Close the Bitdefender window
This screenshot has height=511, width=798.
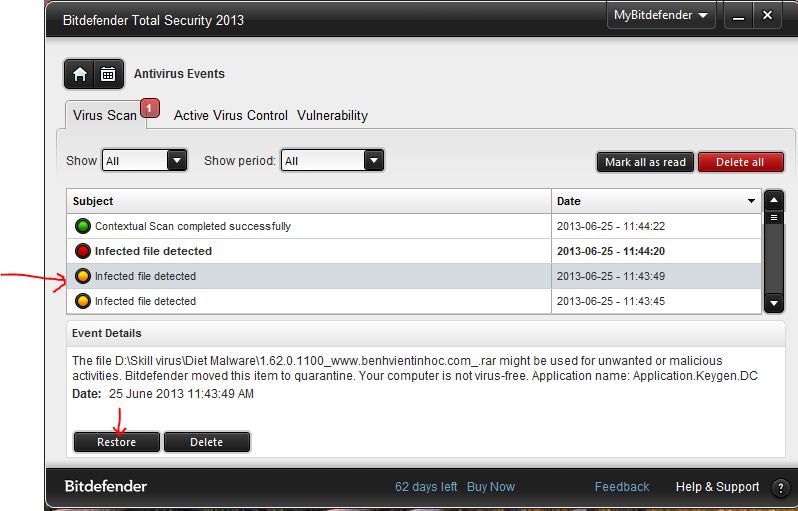click(767, 15)
